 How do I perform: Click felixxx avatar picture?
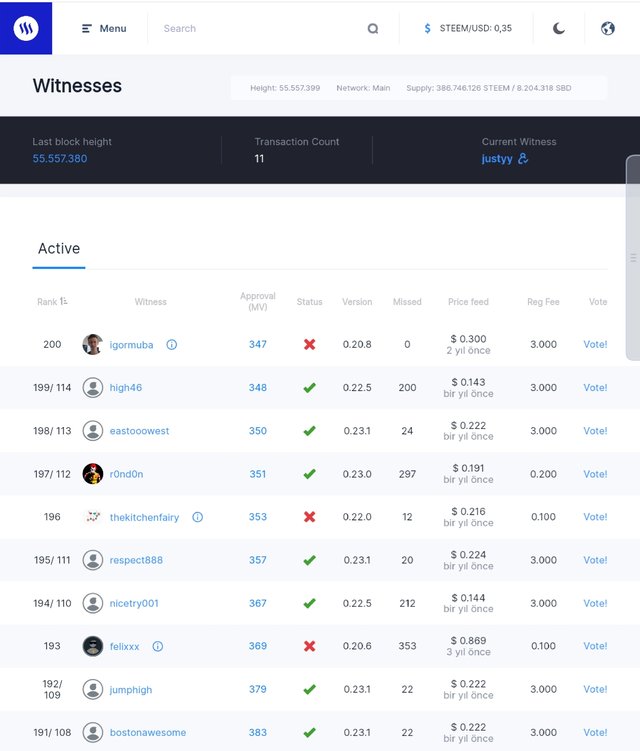coord(92,646)
